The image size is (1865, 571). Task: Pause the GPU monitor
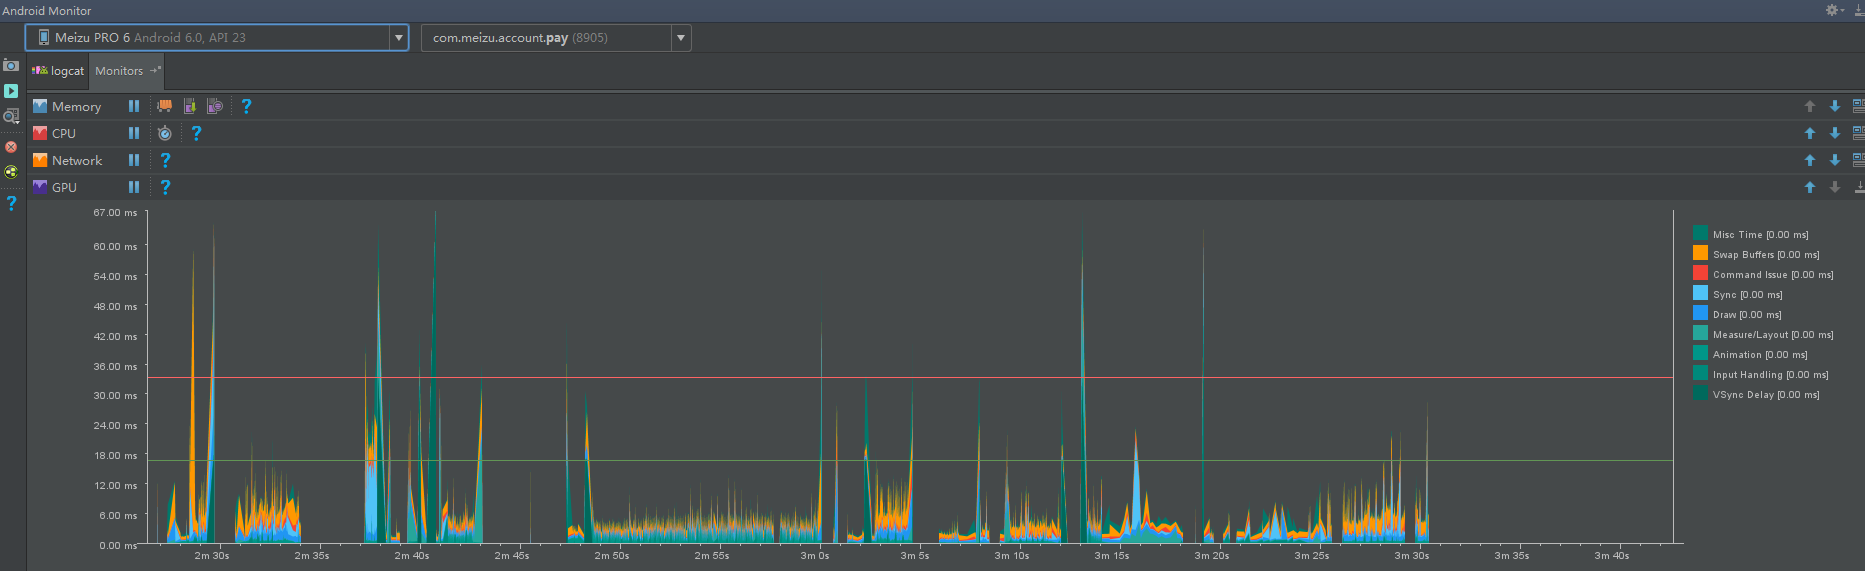[134, 187]
